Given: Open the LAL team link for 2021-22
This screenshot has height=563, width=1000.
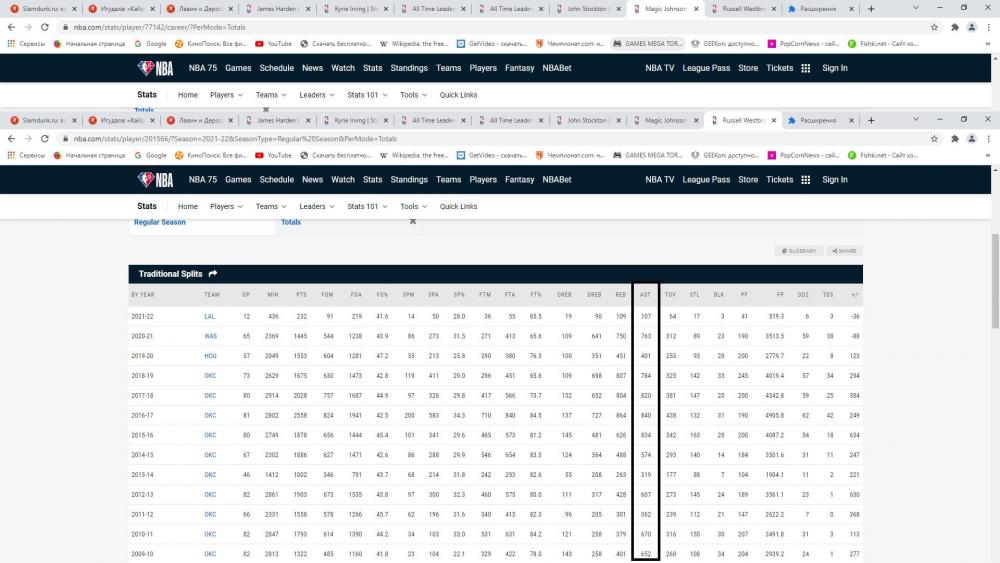Looking at the screenshot, I should pos(210,316).
